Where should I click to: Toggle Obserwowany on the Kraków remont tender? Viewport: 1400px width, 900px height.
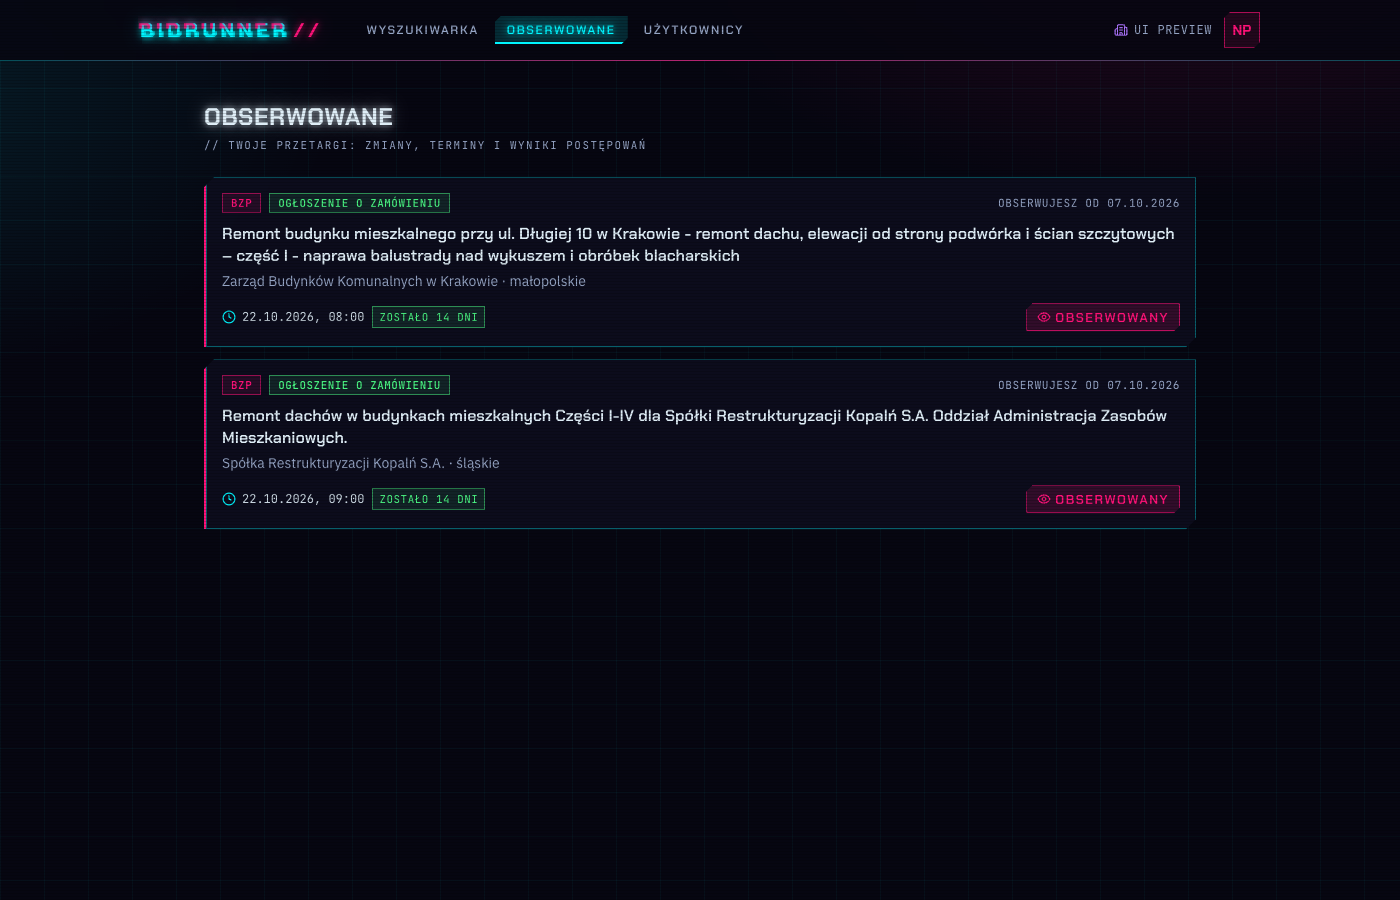[x=1103, y=317]
